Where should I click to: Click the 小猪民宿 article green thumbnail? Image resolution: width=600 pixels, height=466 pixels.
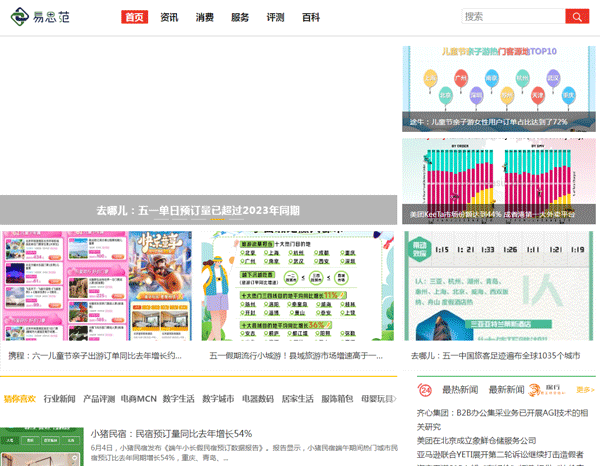tap(42, 446)
